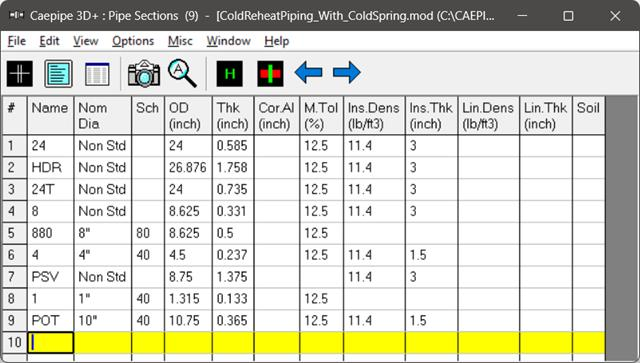Open the Graphics window table icon

(97, 74)
